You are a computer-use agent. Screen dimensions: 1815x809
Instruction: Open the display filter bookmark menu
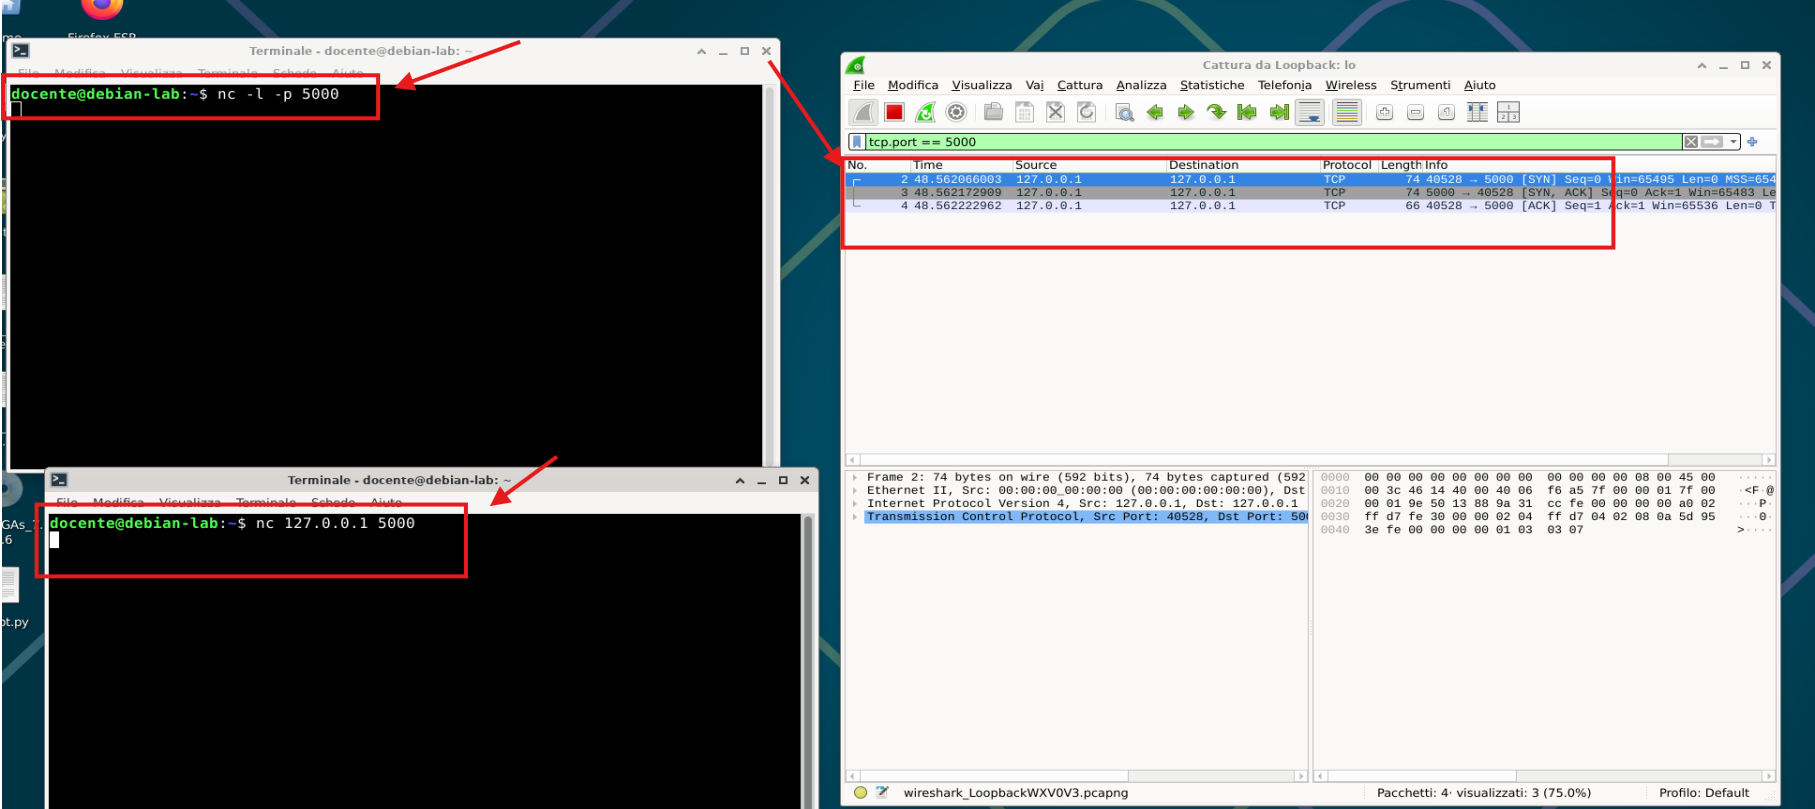click(x=857, y=142)
